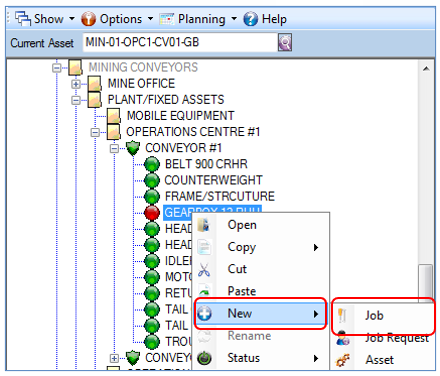The height and width of the screenshot is (376, 440).
Task: Click the green power icon next to Status
Action: pos(204,358)
